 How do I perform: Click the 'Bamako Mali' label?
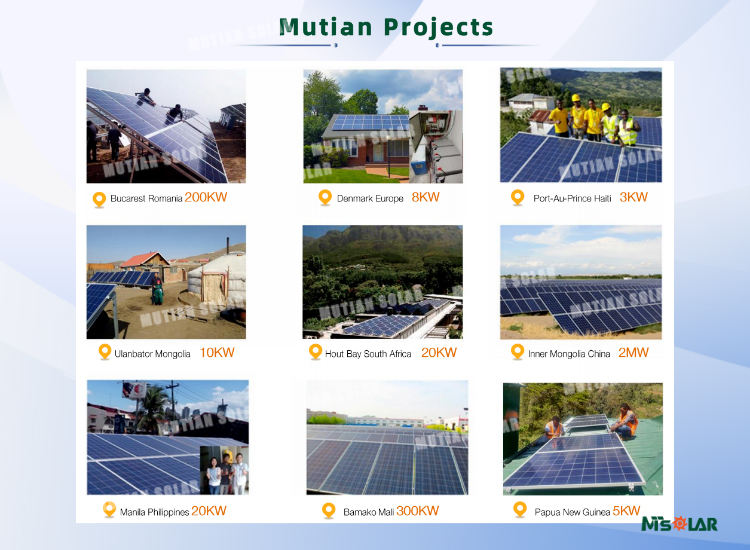(368, 512)
